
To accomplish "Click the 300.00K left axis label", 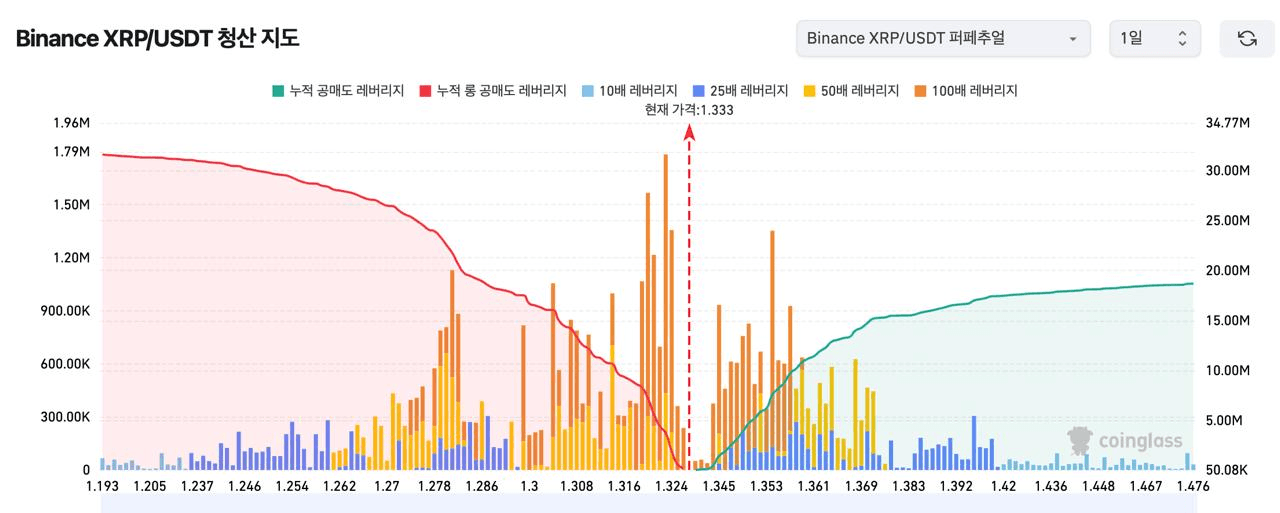I will tap(65, 417).
